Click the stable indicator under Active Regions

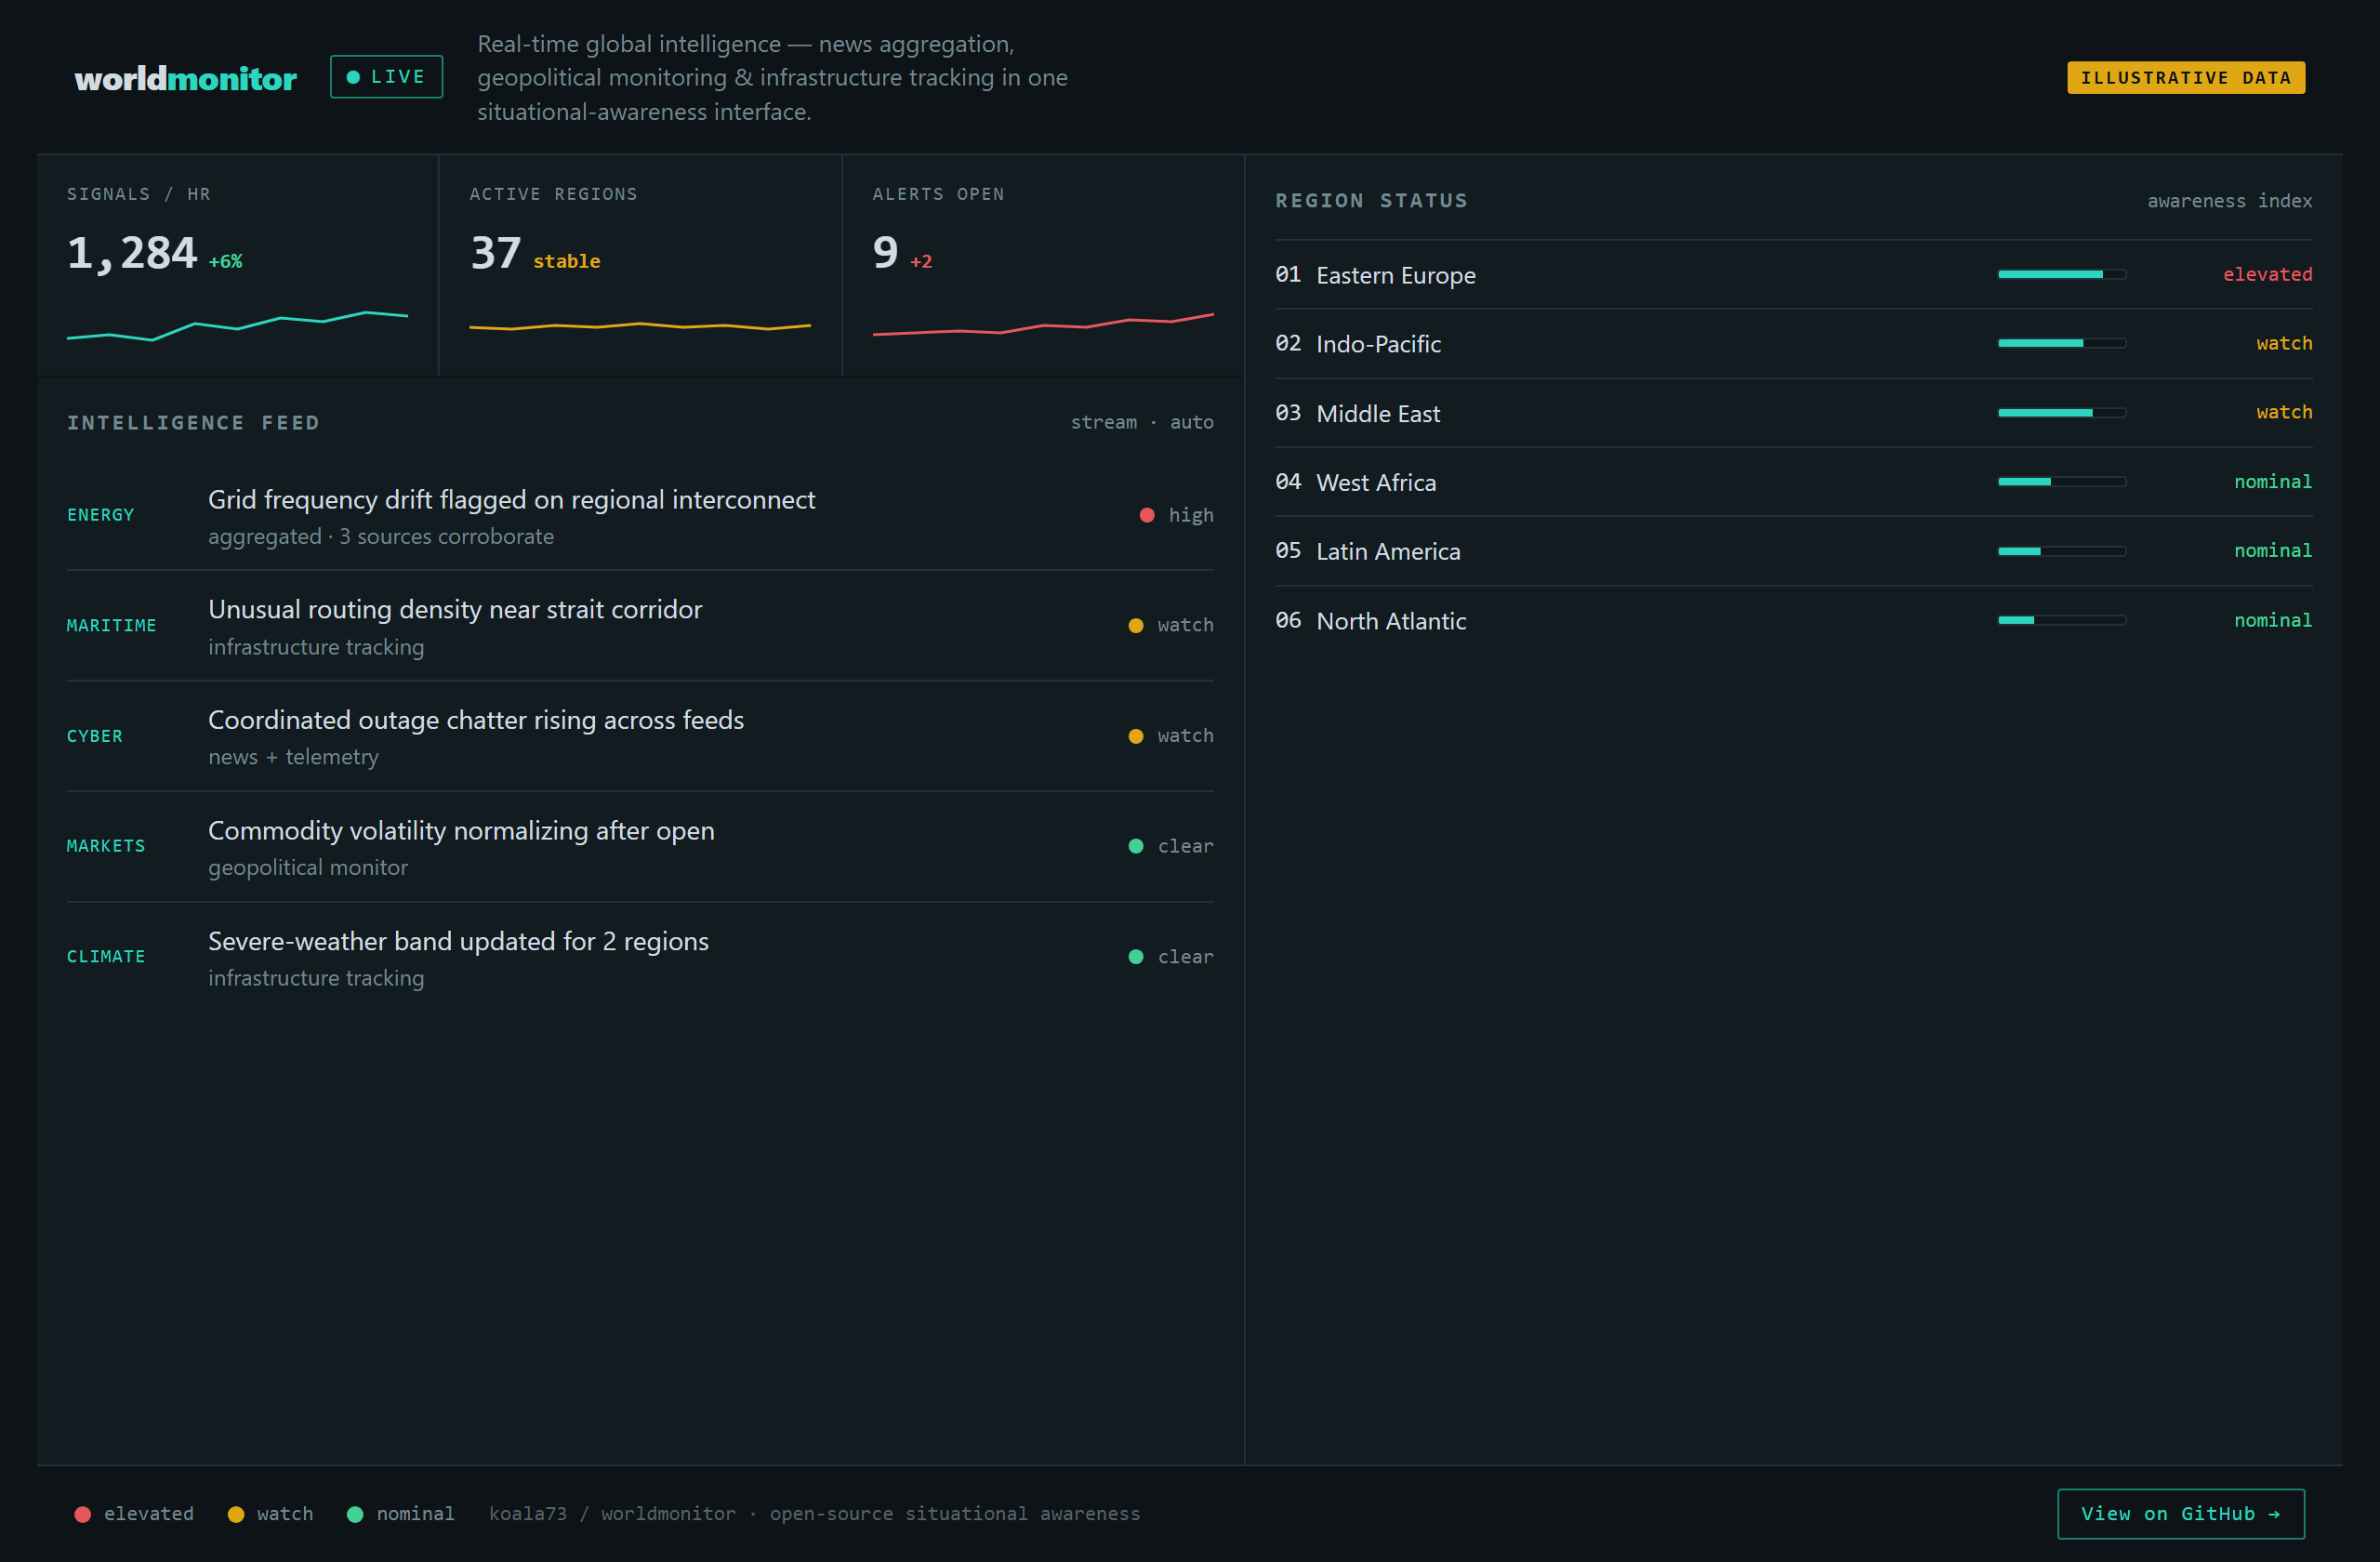click(567, 261)
